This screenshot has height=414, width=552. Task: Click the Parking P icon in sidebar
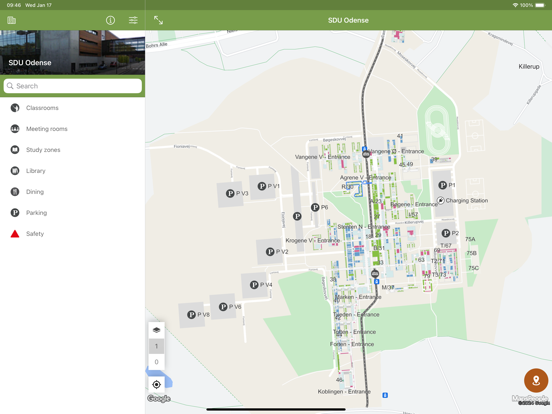pyautogui.click(x=15, y=213)
